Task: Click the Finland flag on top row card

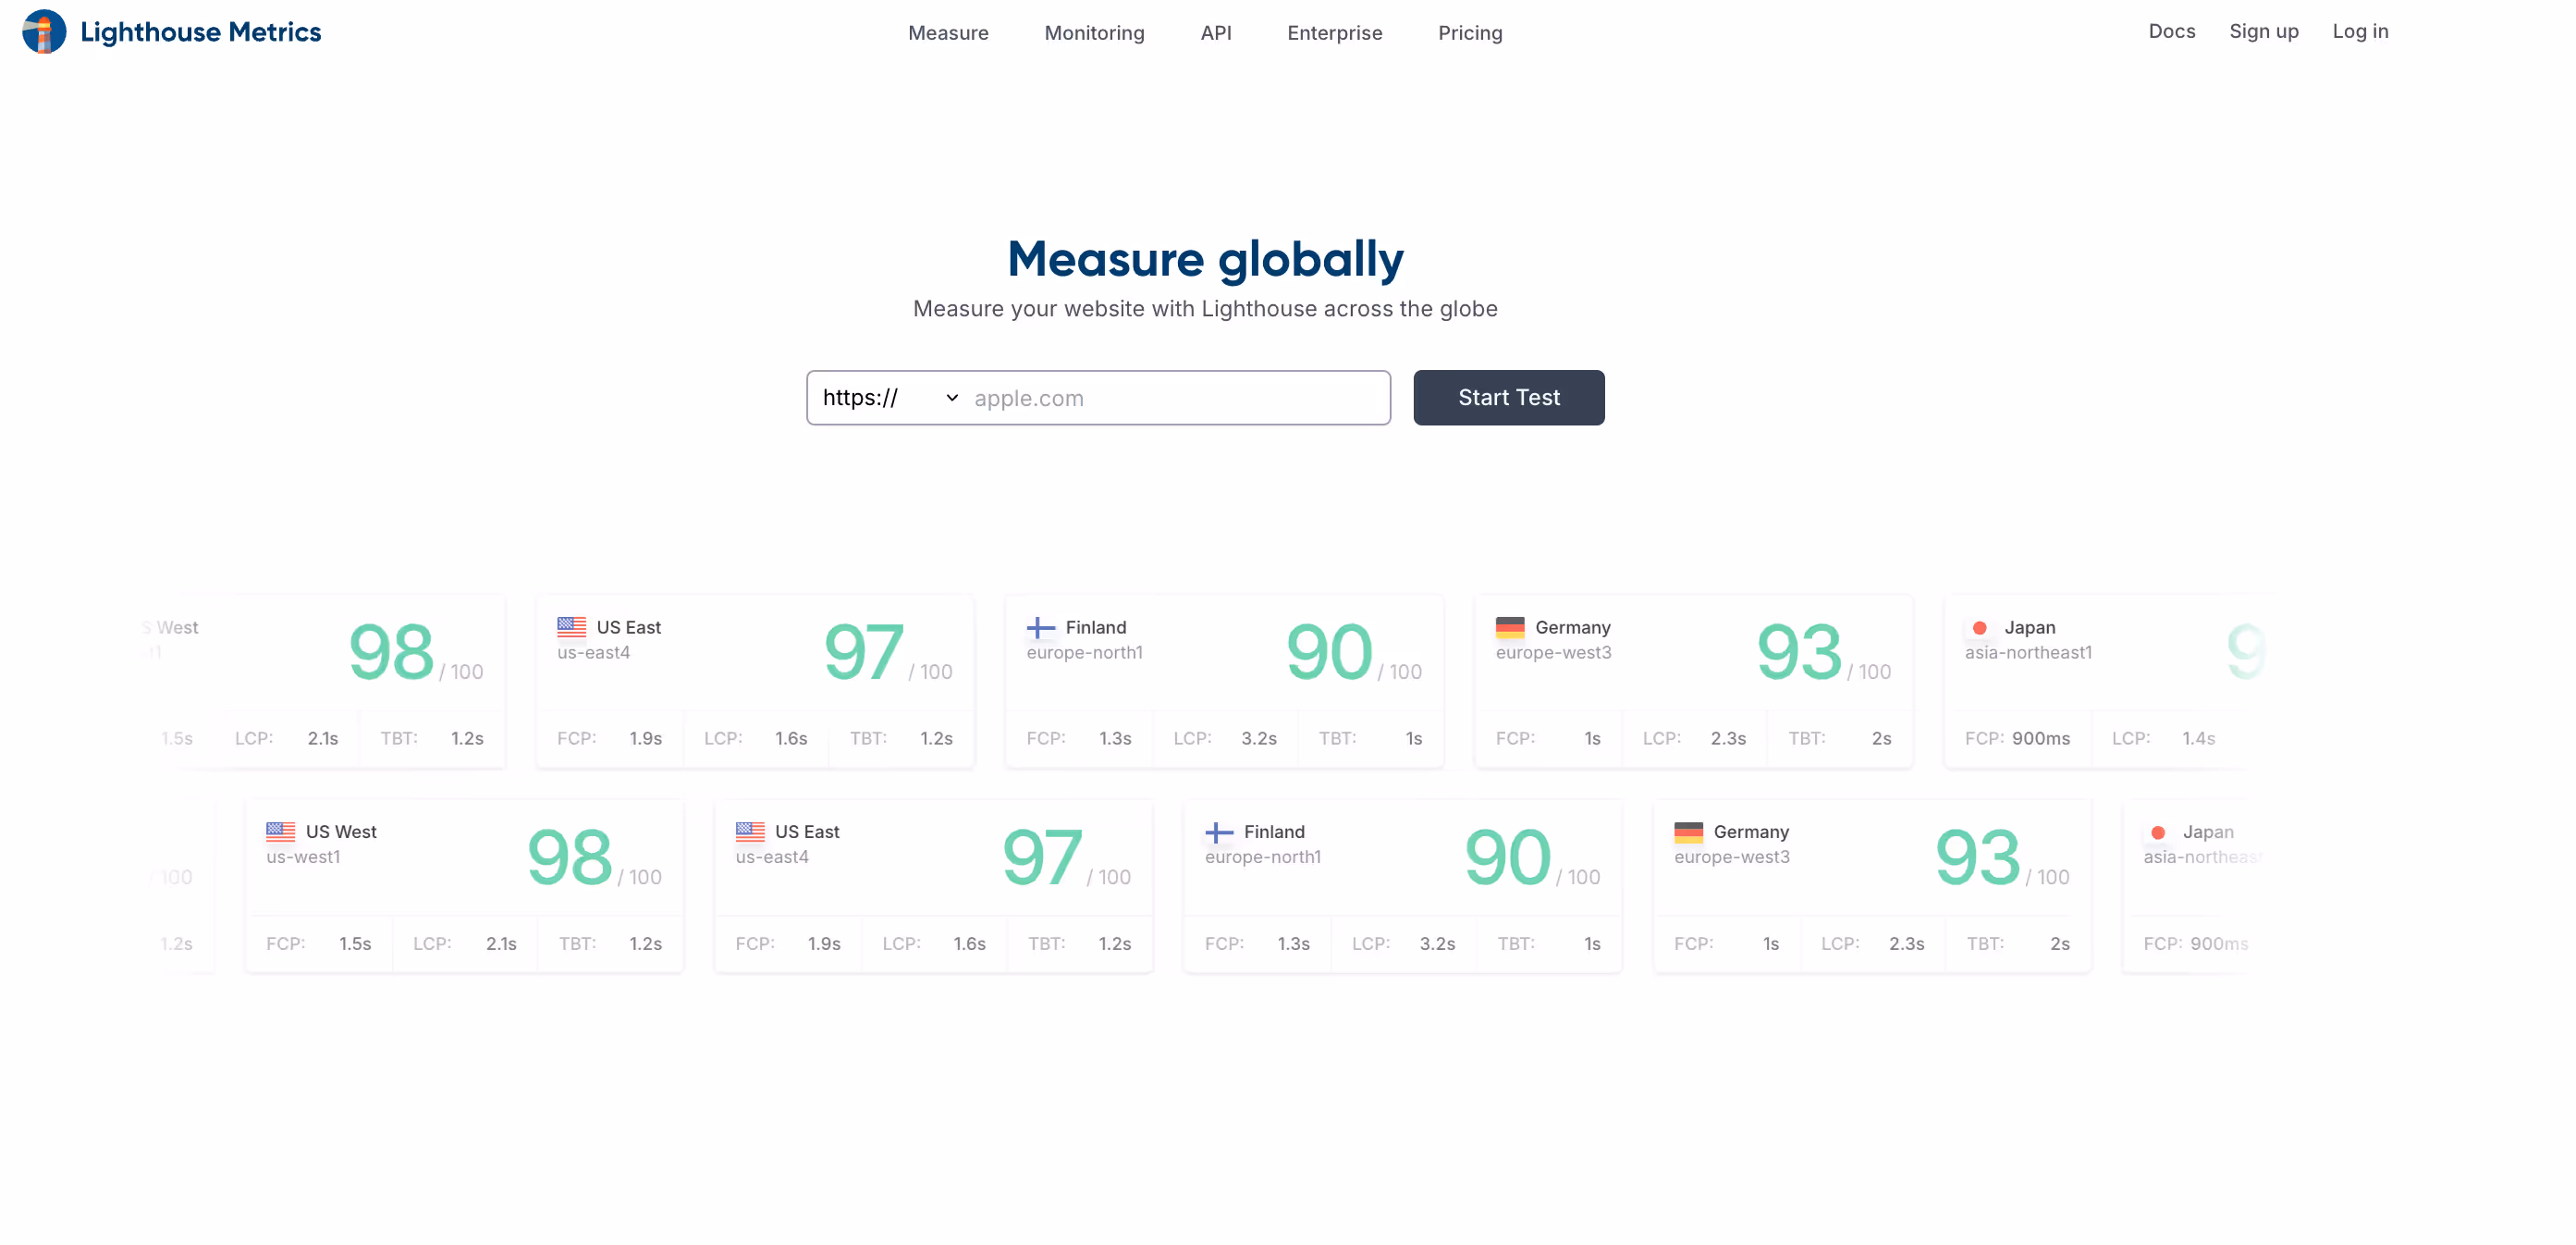Action: (1040, 627)
